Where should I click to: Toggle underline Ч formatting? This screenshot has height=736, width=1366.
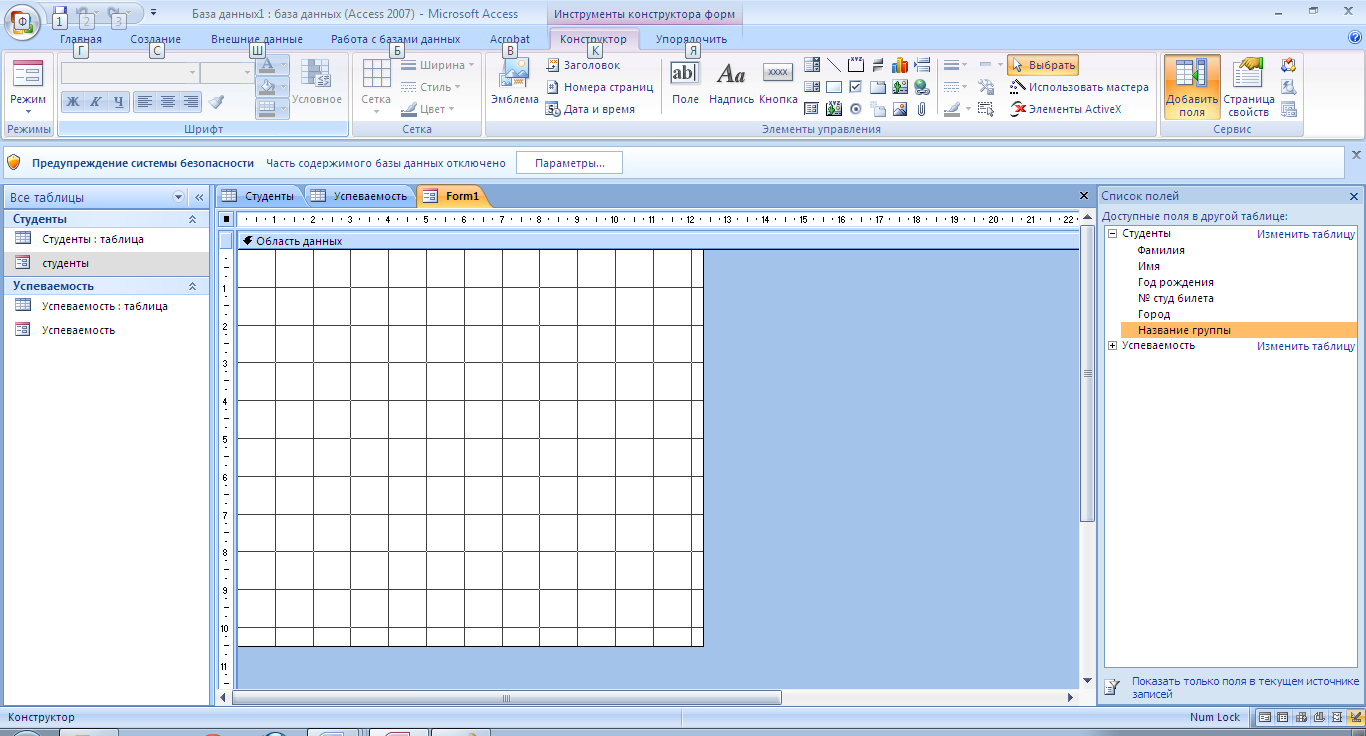(x=119, y=101)
